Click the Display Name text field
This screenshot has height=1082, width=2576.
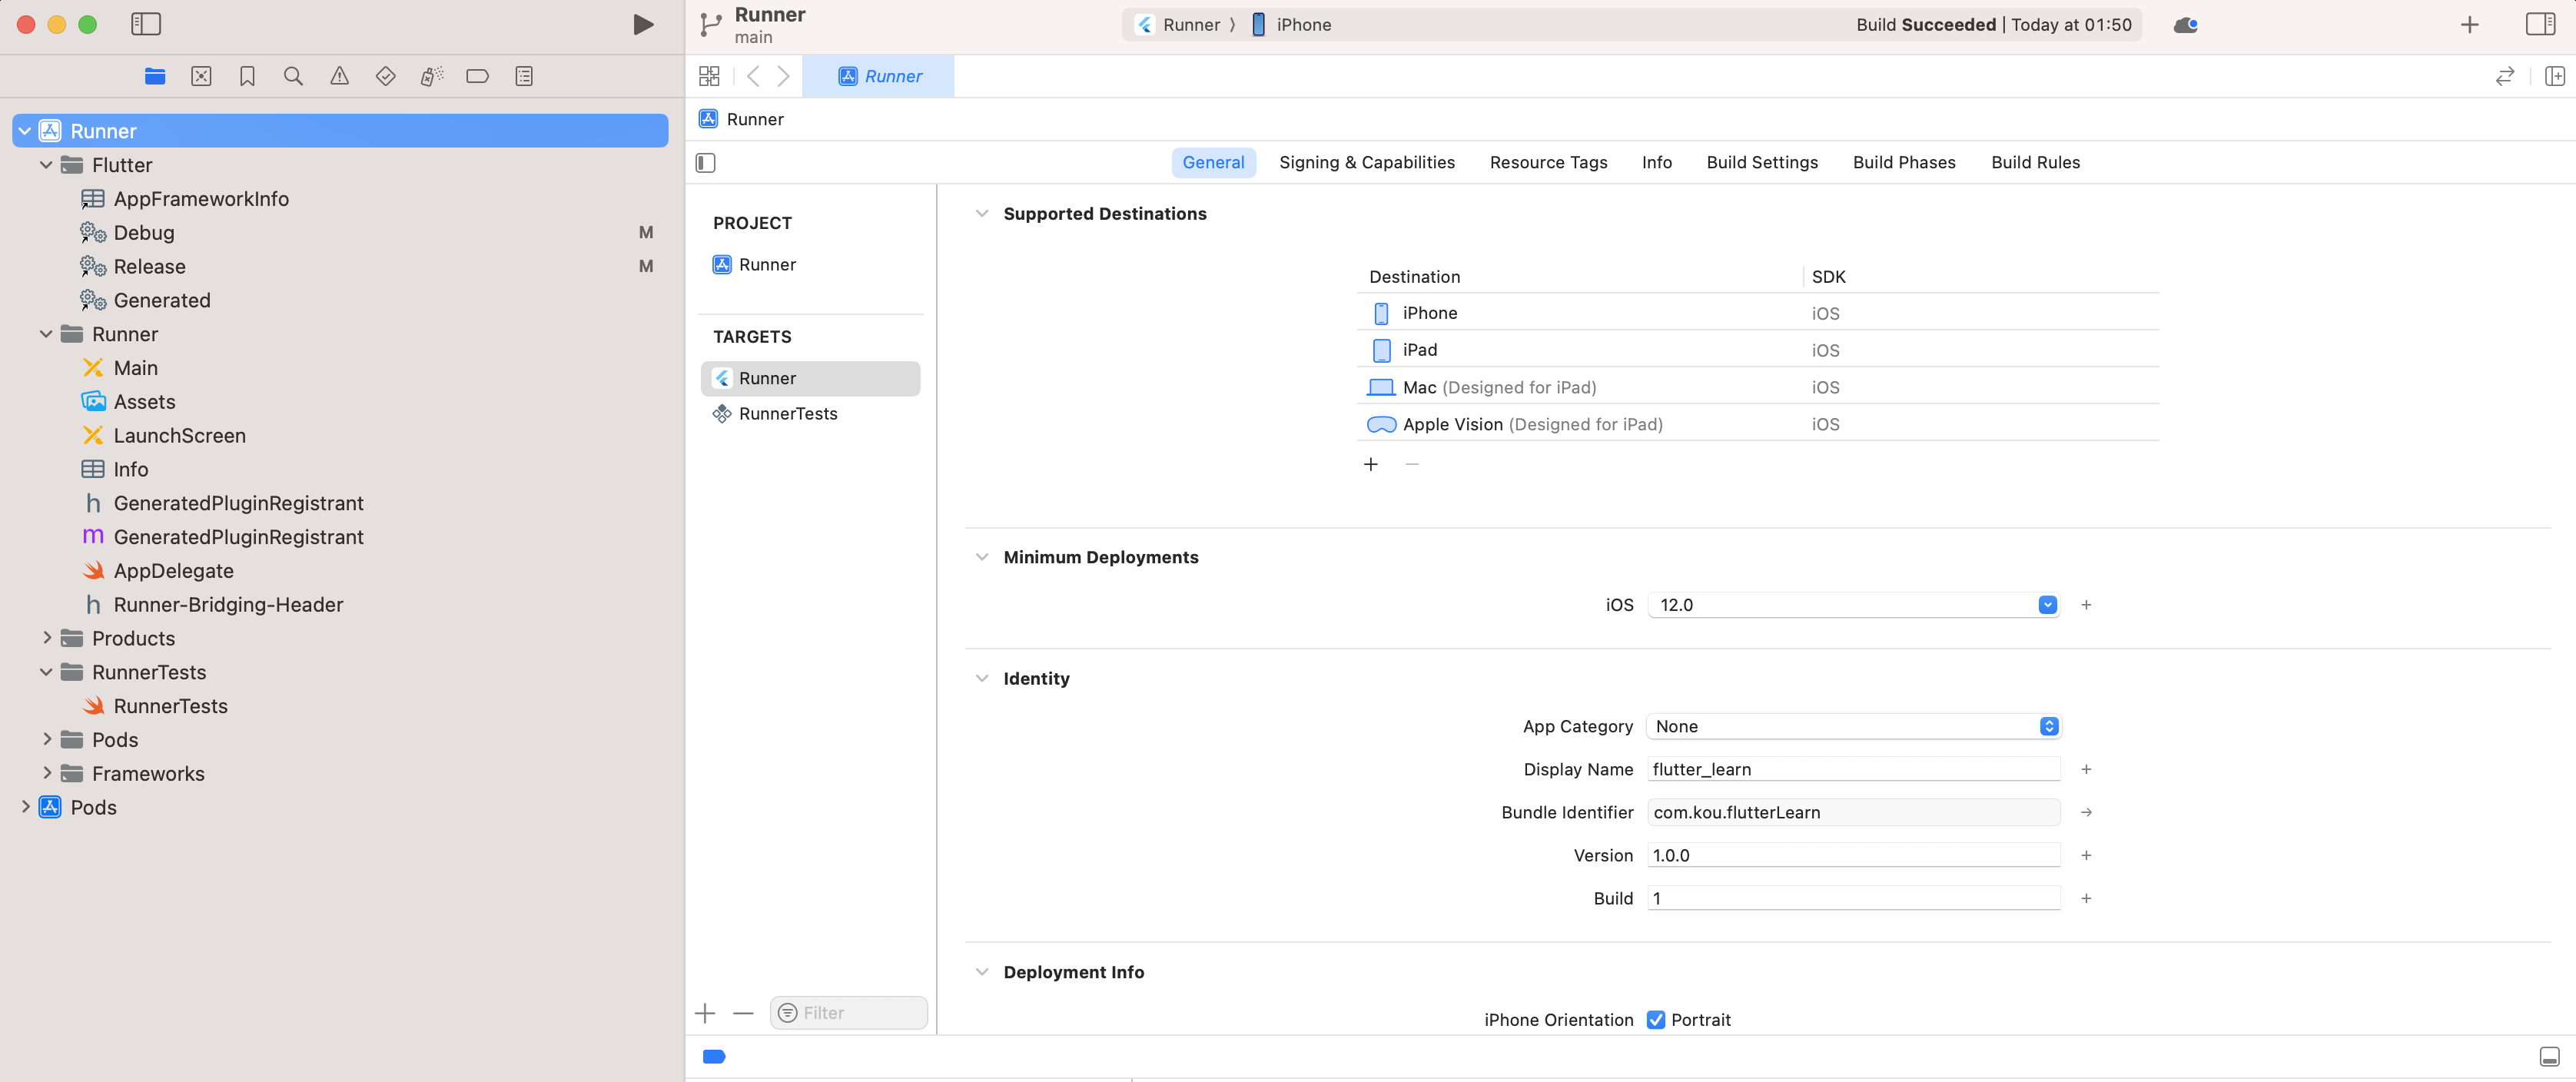[1852, 769]
